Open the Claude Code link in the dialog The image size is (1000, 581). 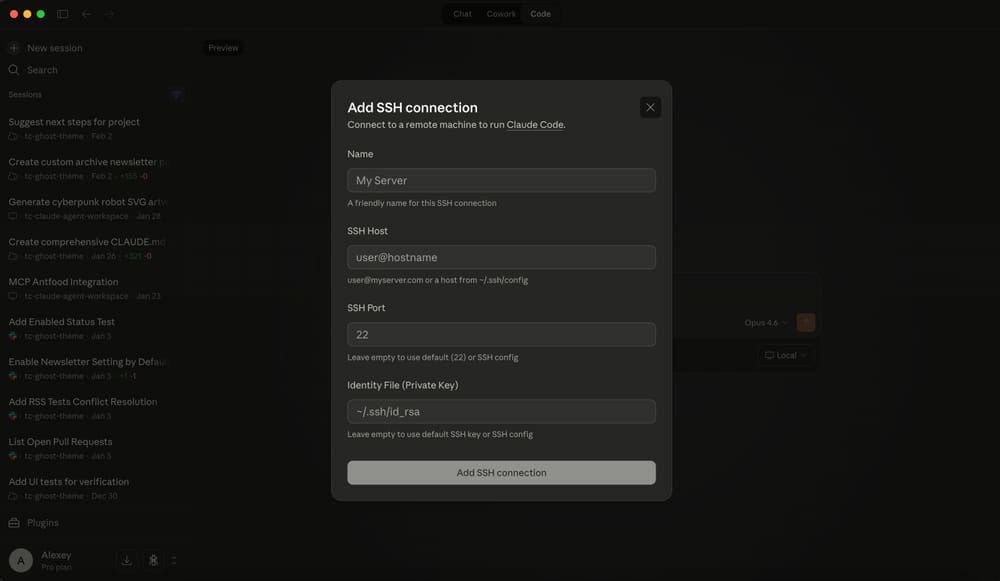[535, 124]
